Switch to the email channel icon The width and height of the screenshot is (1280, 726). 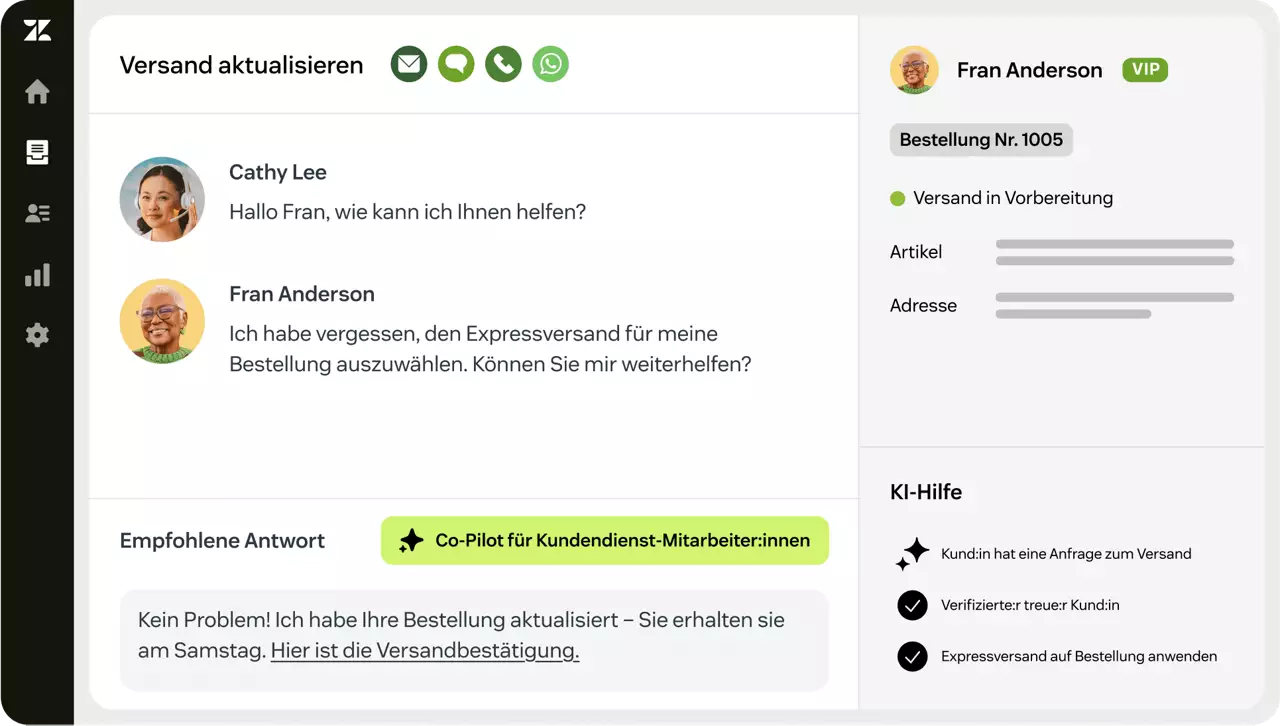click(409, 64)
